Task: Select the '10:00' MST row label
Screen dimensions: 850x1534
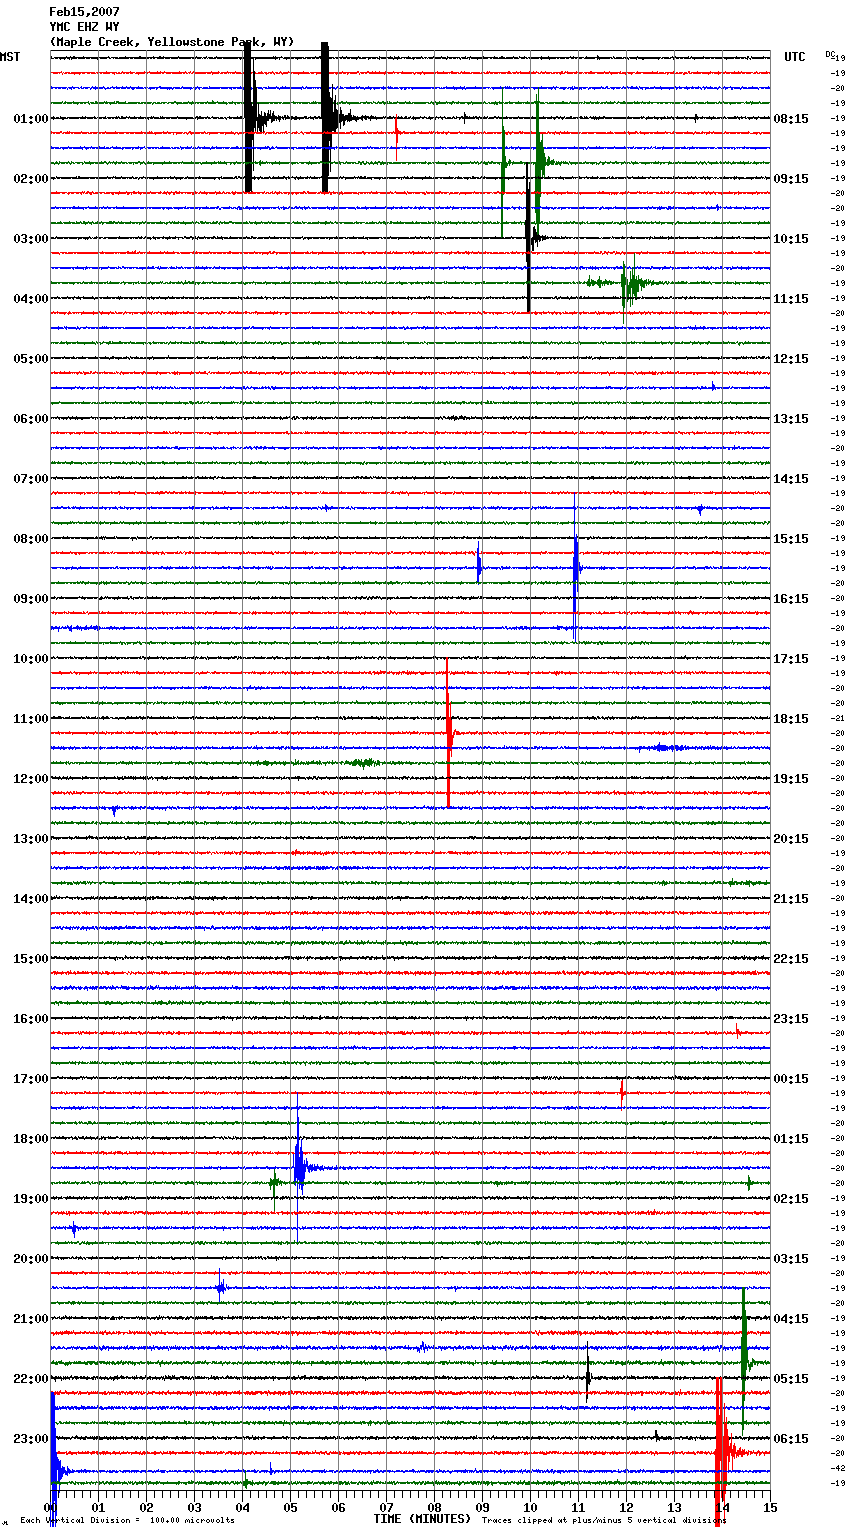Action: [31, 659]
